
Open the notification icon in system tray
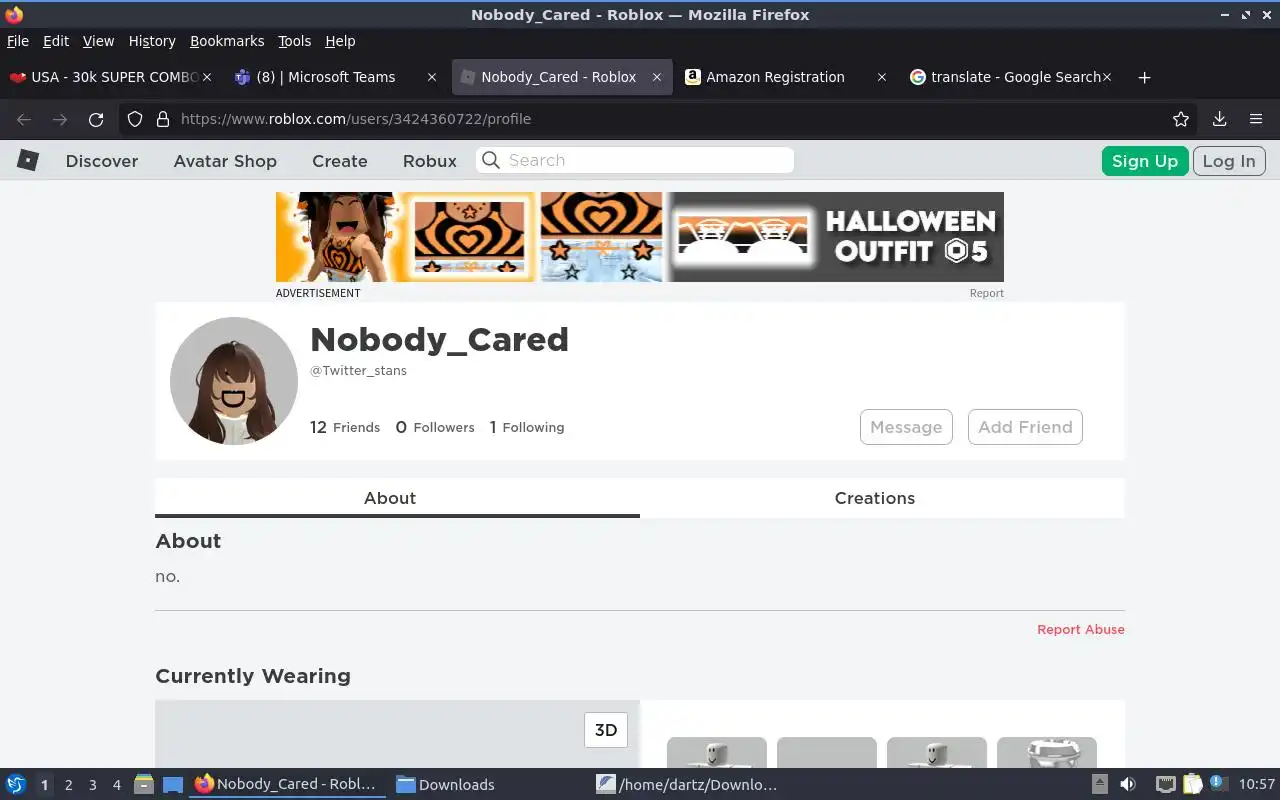[1218, 783]
